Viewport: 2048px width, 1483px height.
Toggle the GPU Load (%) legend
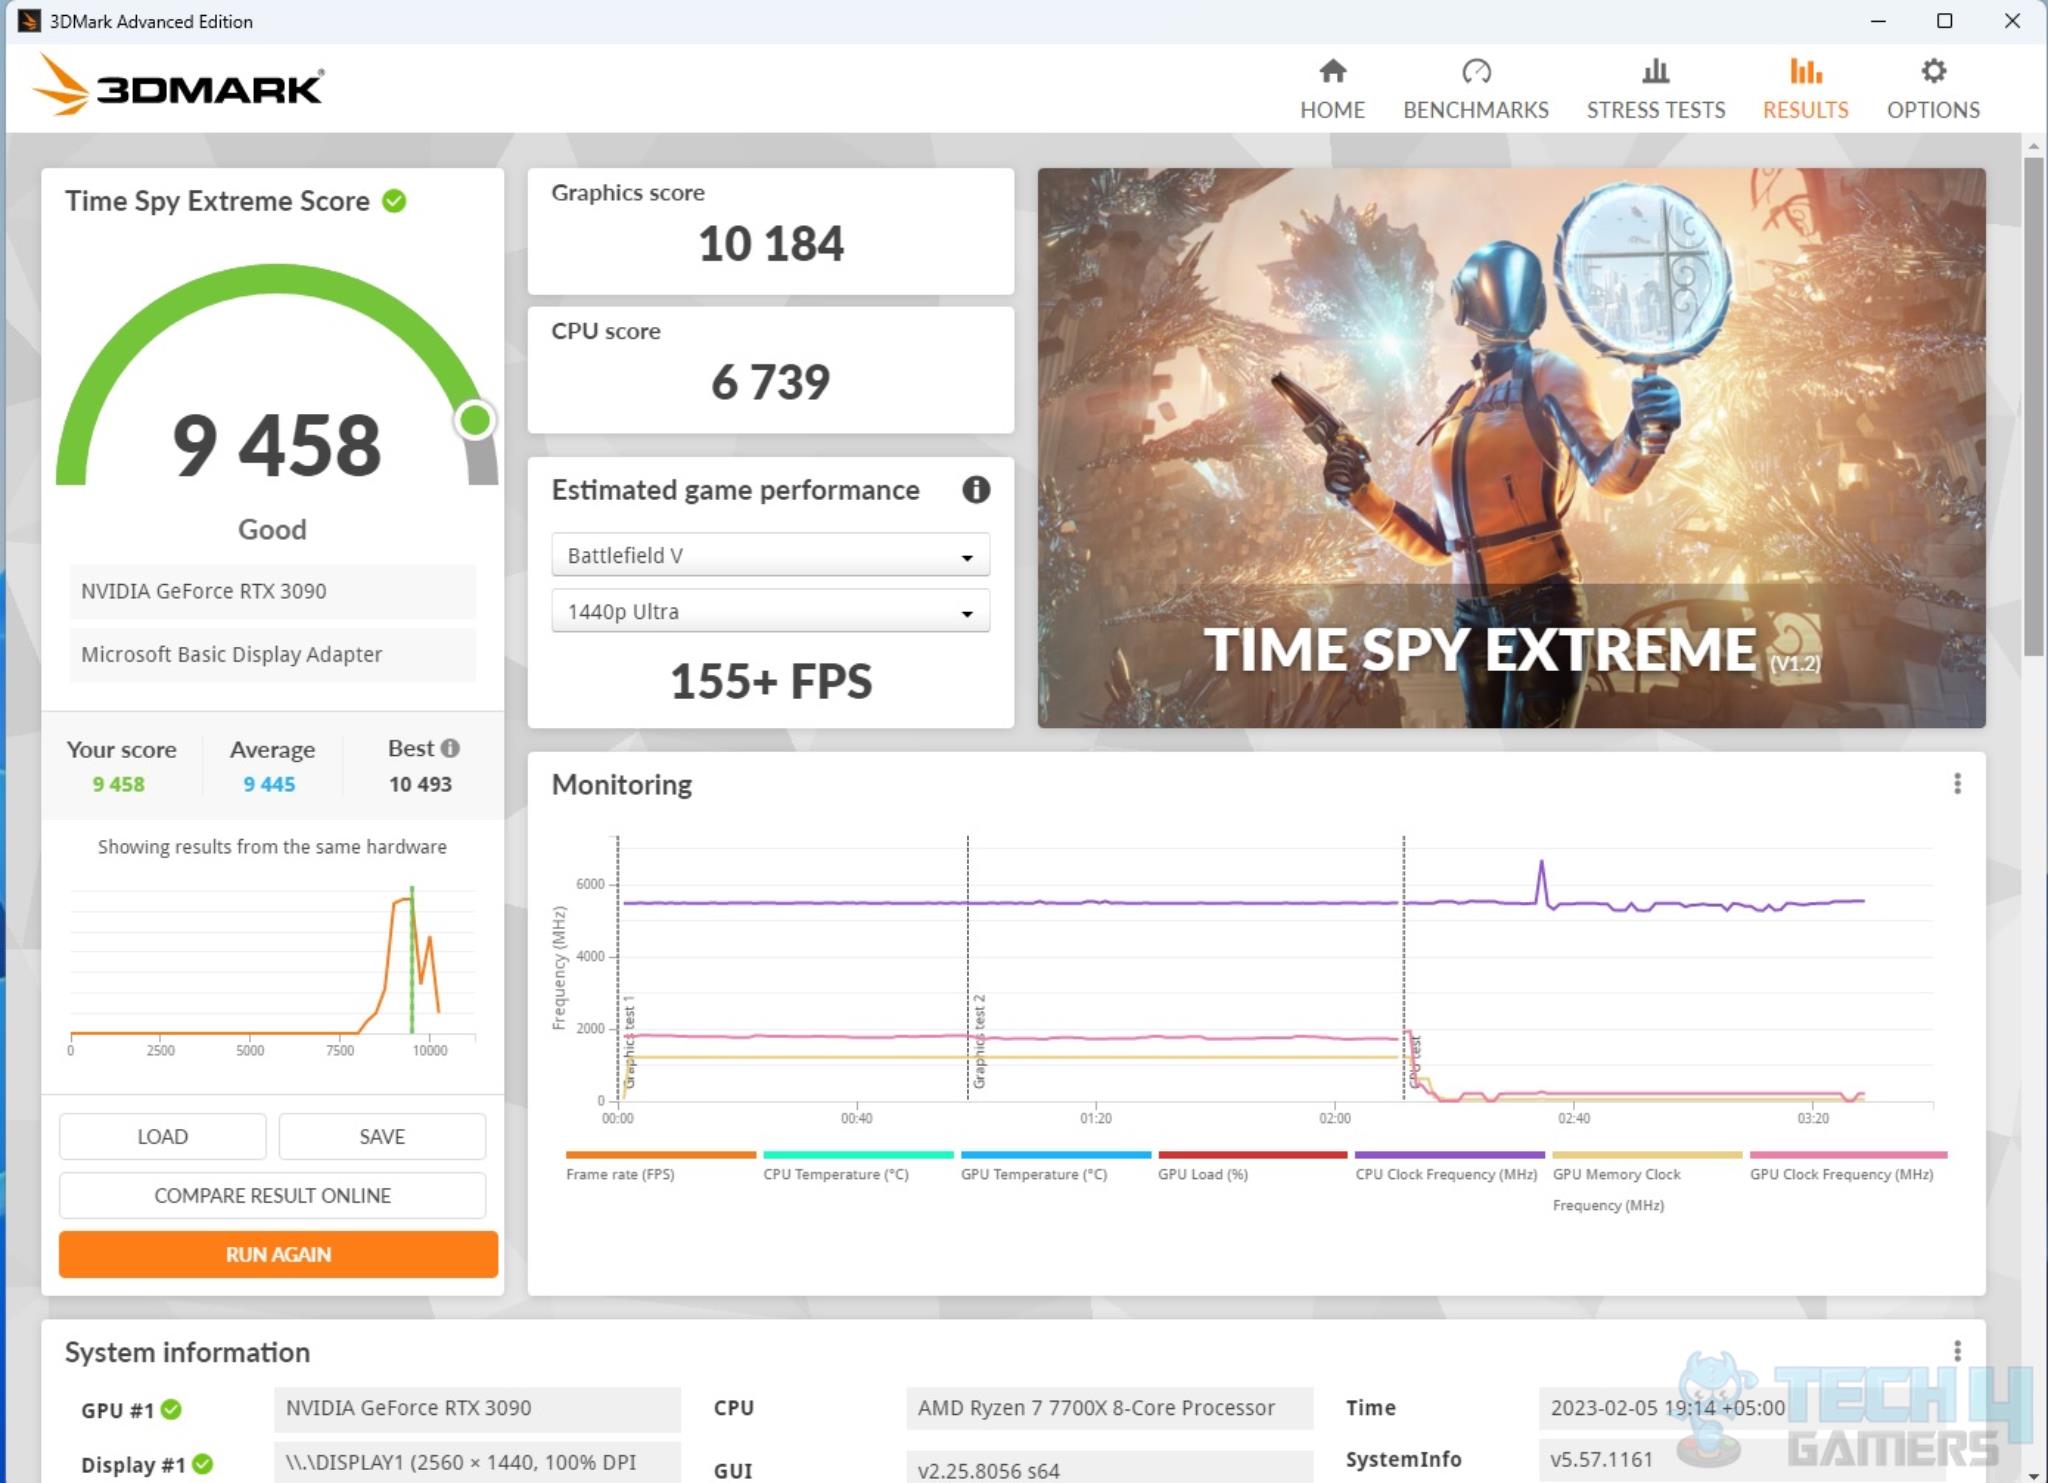(x=1252, y=1168)
